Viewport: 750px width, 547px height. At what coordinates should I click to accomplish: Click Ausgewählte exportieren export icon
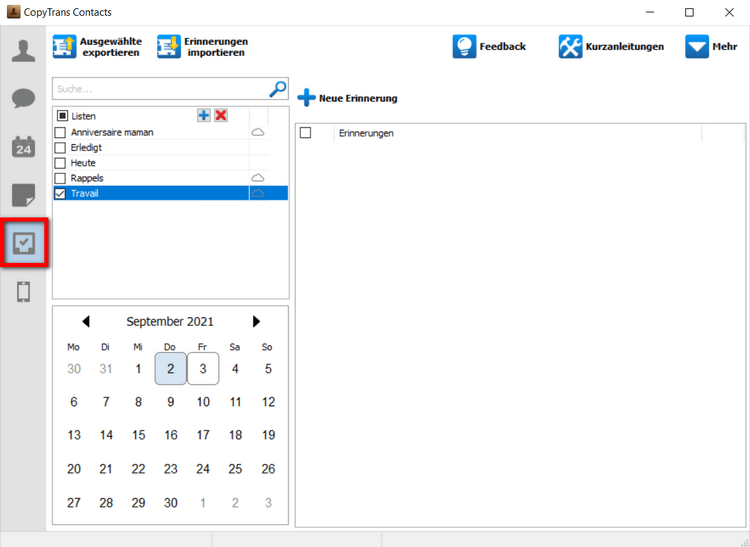[x=65, y=46]
